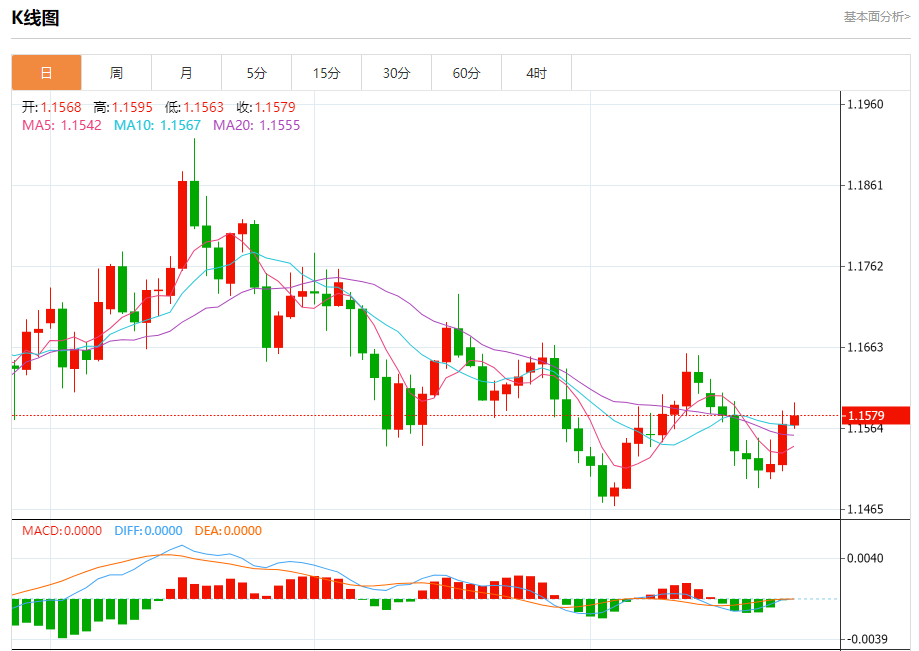Open the 月 (monthly) chart tab
919x651 pixels.
[x=186, y=73]
